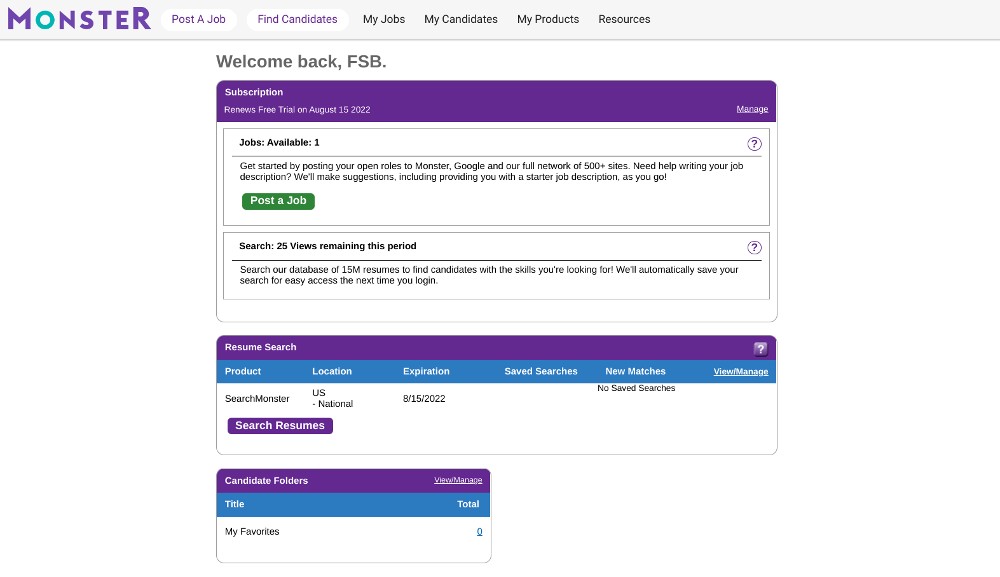This screenshot has width=1000, height=577.
Task: Click Resume Search panel help icon
Action: click(760, 349)
